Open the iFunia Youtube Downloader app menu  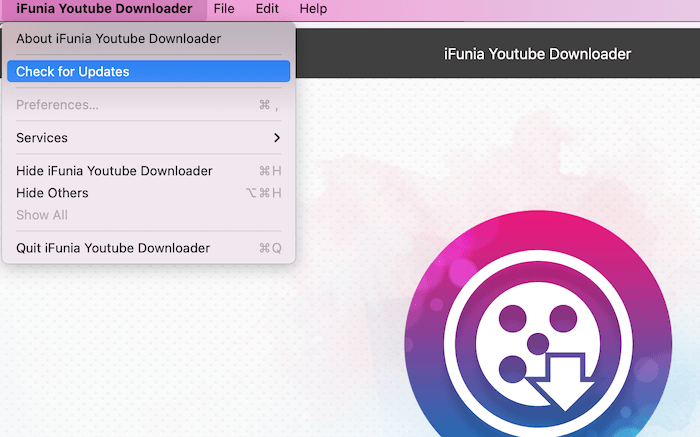point(104,9)
